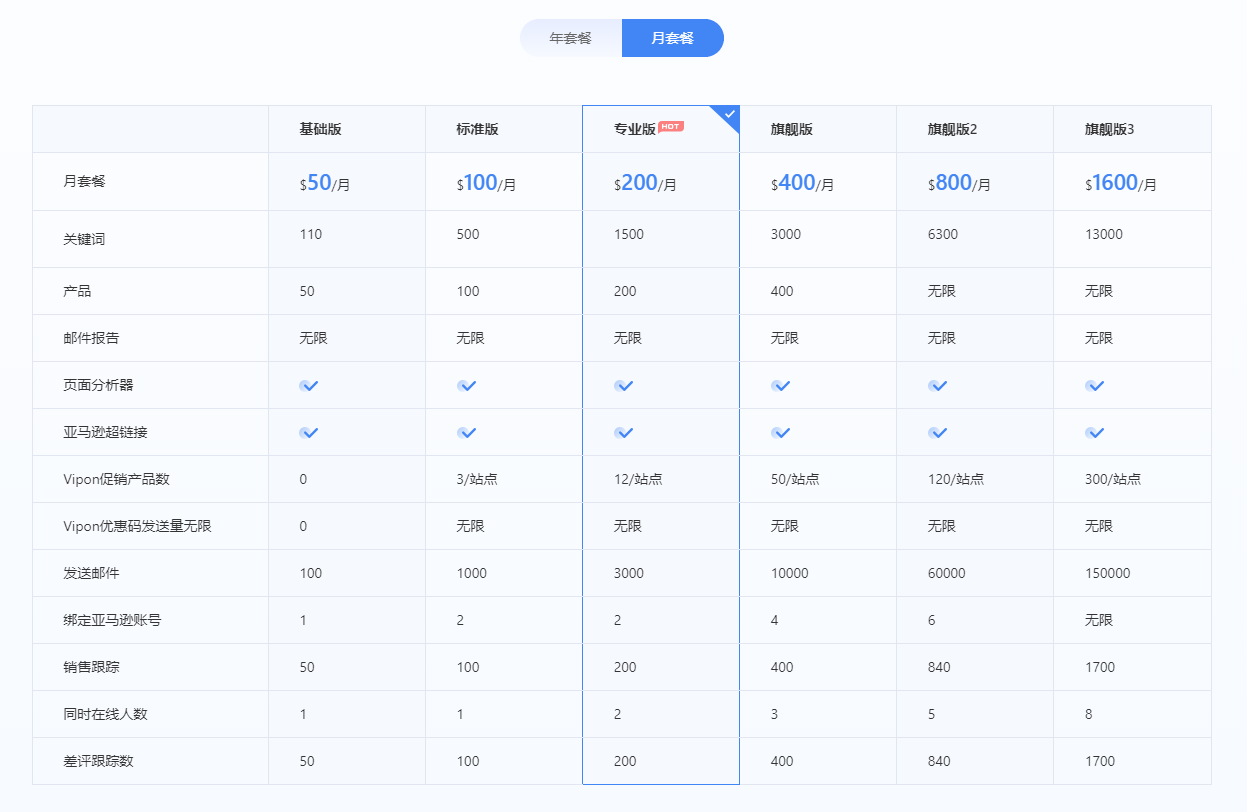Click the selected-corner checkmark on 专业版
Viewport: 1247px width, 812px height.
click(x=730, y=114)
